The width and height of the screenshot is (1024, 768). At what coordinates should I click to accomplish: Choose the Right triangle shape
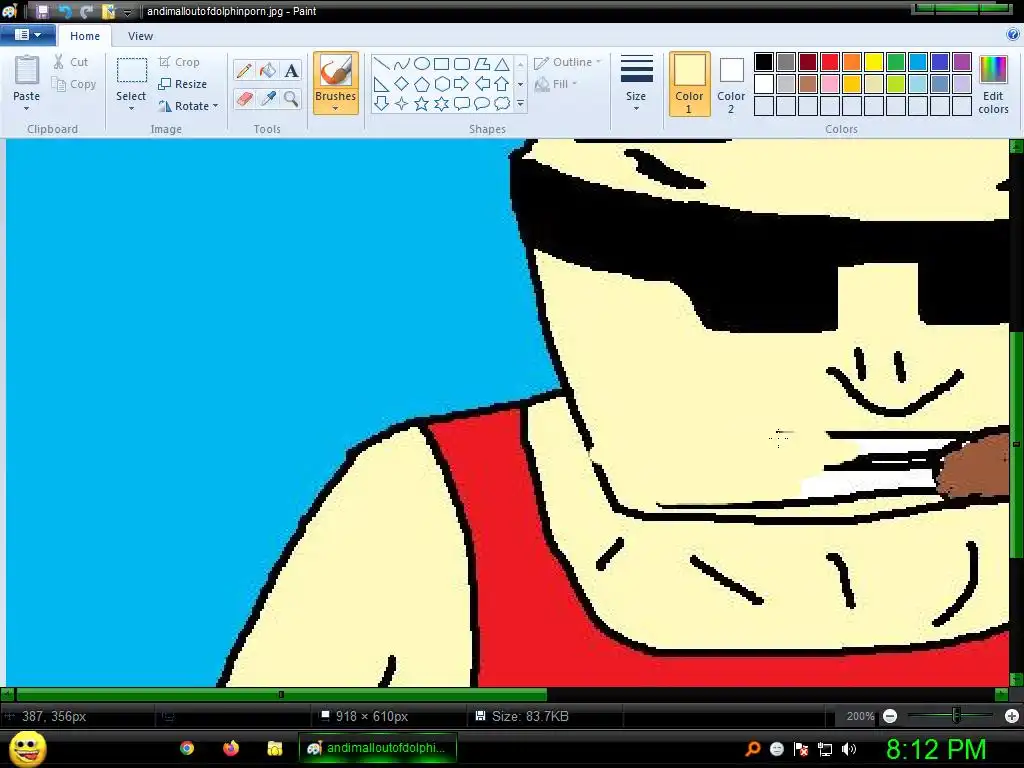point(382,84)
